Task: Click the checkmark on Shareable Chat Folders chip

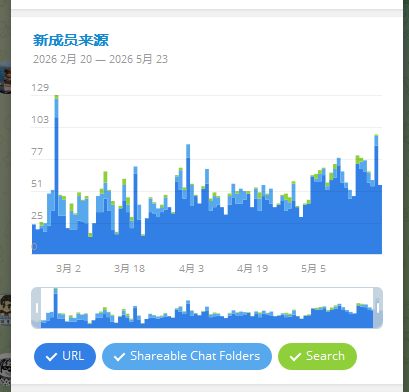Action: coord(119,357)
